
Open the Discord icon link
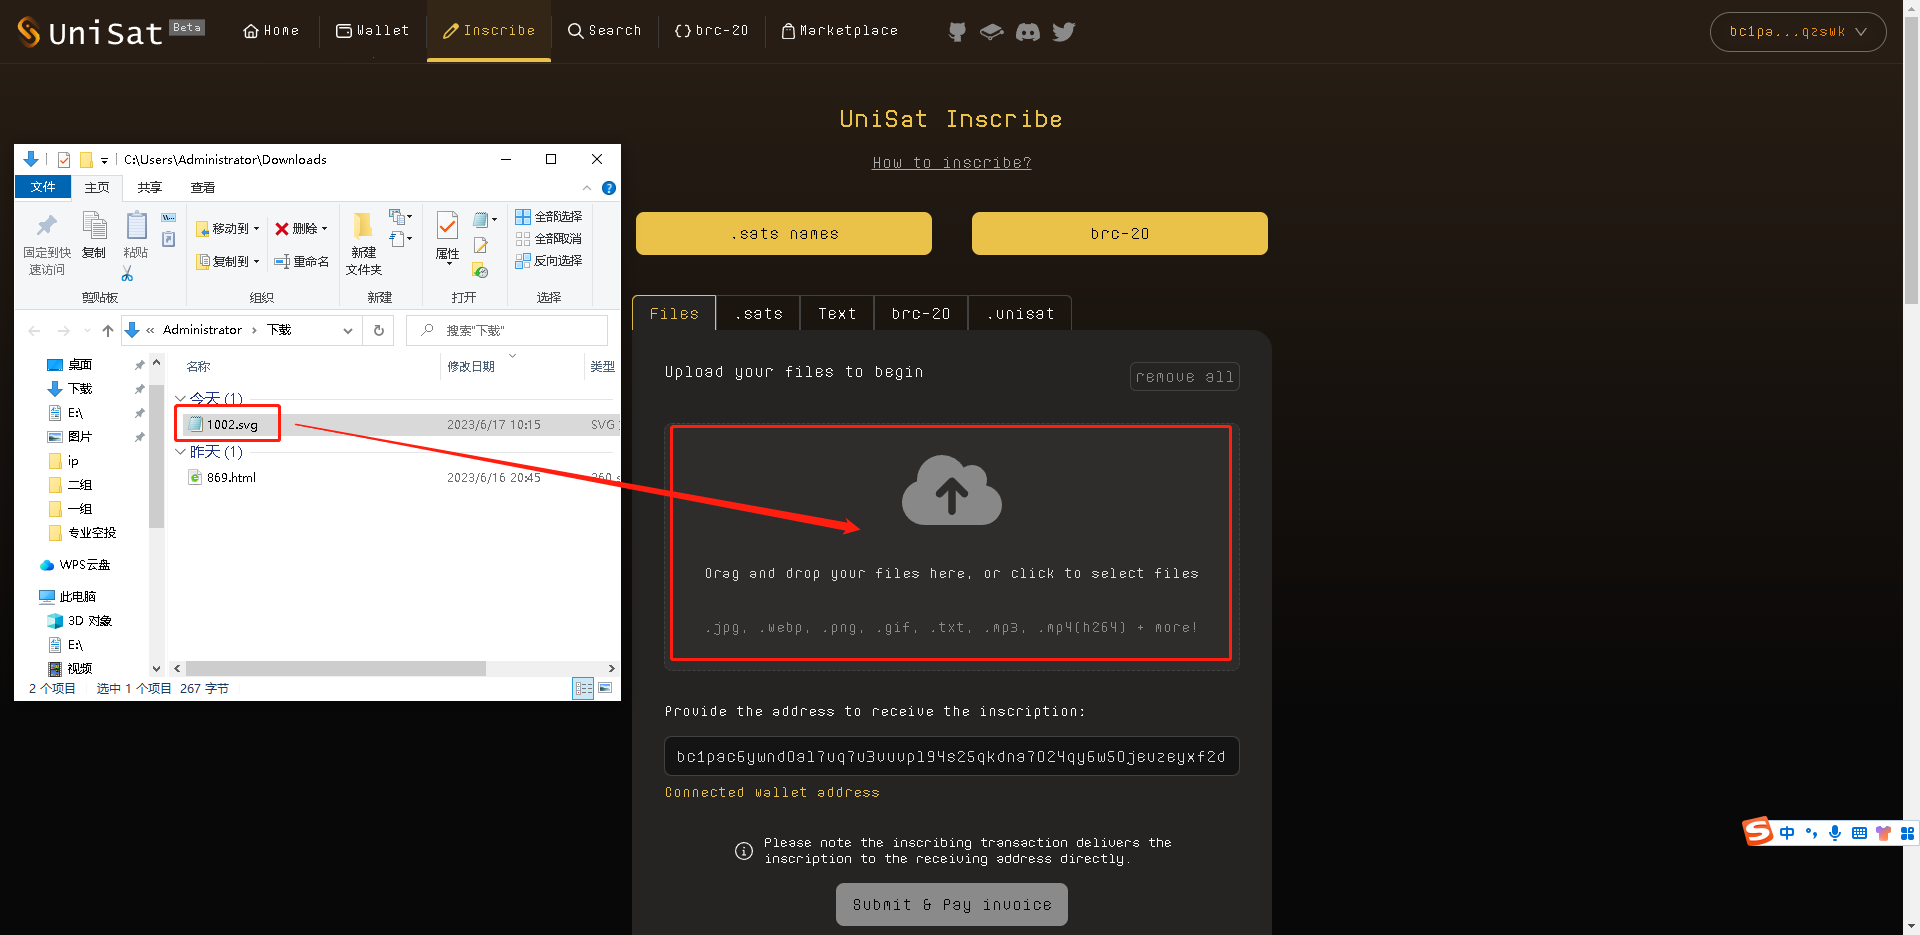coord(1027,32)
